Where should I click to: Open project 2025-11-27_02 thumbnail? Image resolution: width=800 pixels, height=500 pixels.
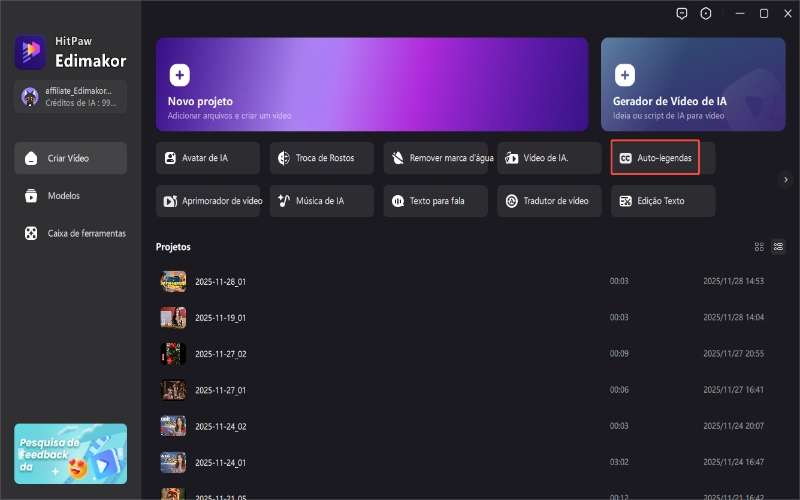point(173,353)
